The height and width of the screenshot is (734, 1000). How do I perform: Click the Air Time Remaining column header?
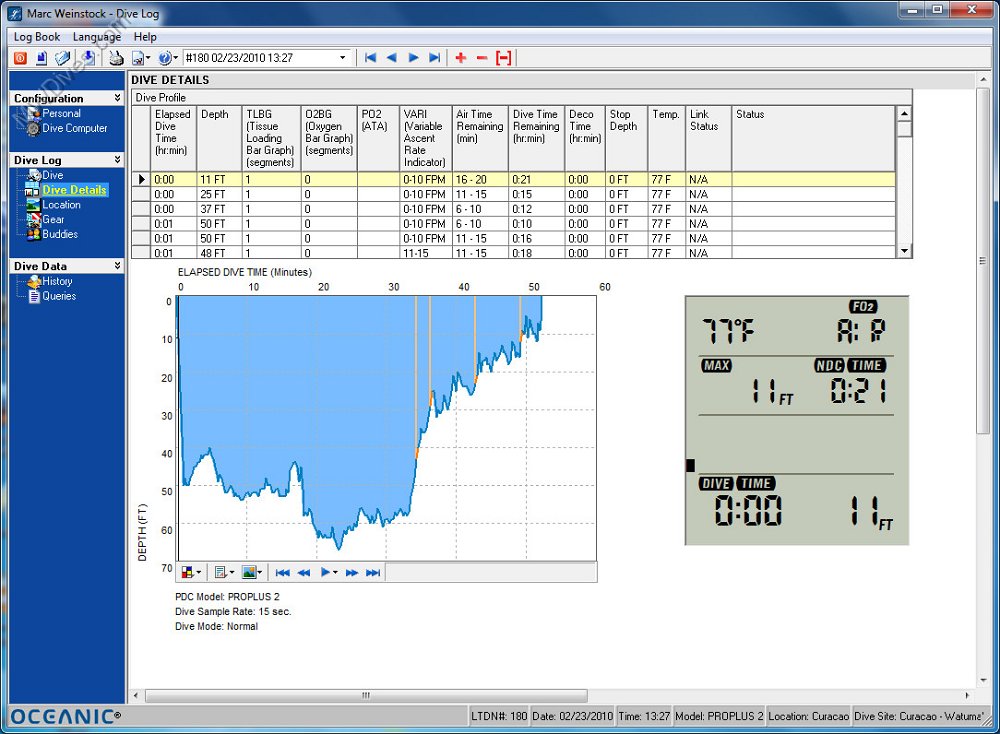tap(480, 138)
